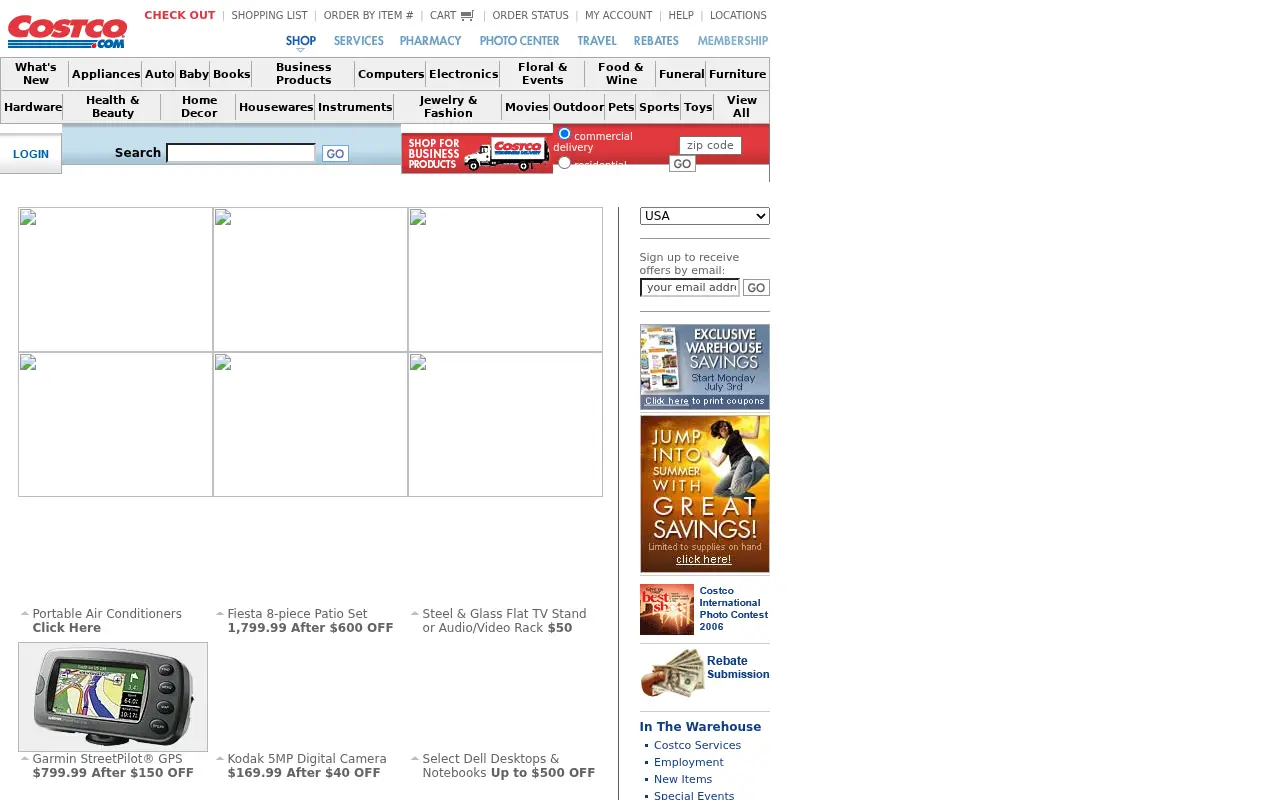Image resolution: width=1280 pixels, height=800 pixels.
Task: Open the Order Status link
Action: [x=530, y=15]
